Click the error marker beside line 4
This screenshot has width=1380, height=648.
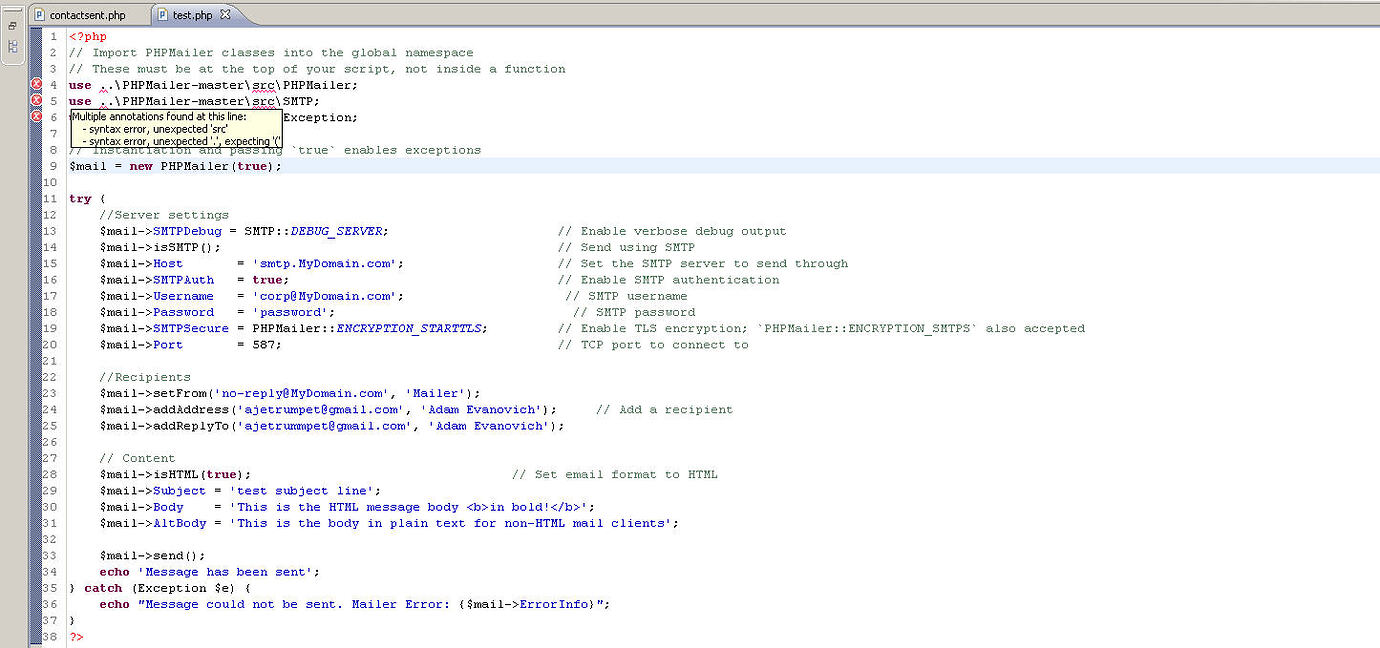[34, 85]
